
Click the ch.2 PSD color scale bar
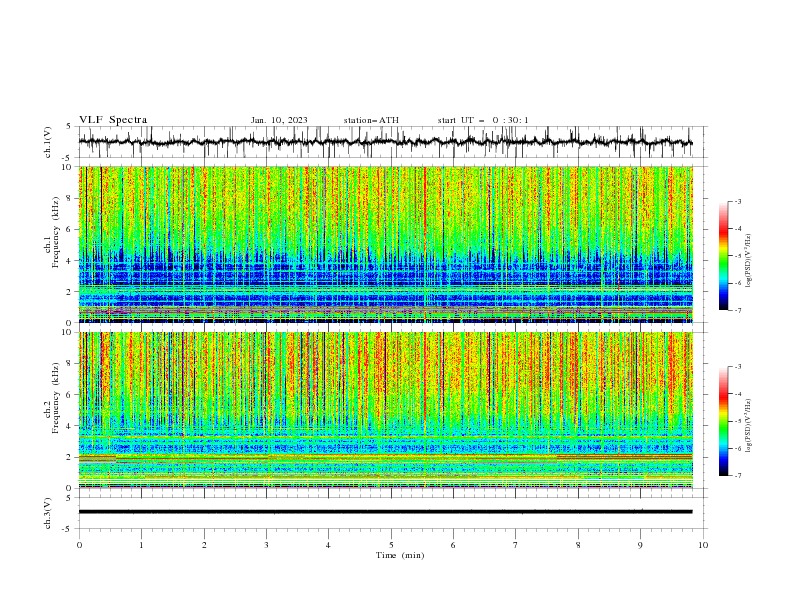[x=723, y=421]
